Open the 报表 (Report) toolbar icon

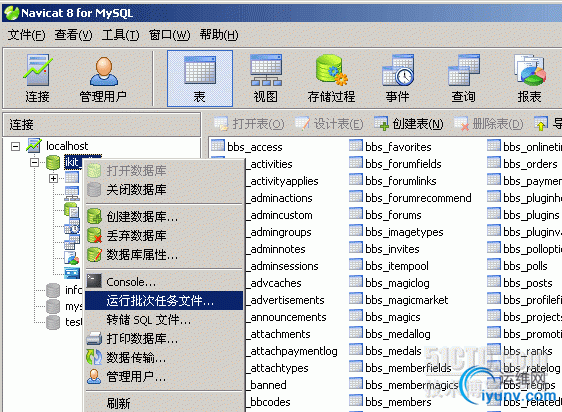529,78
